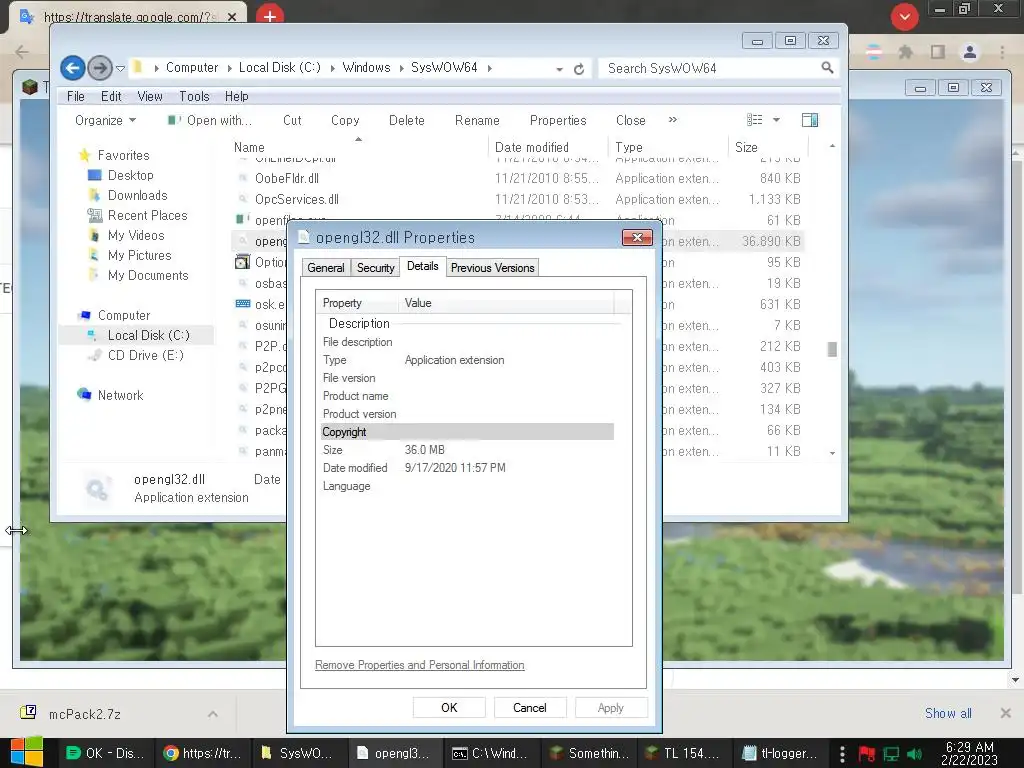Open network tray icon

pyautogui.click(x=891, y=754)
